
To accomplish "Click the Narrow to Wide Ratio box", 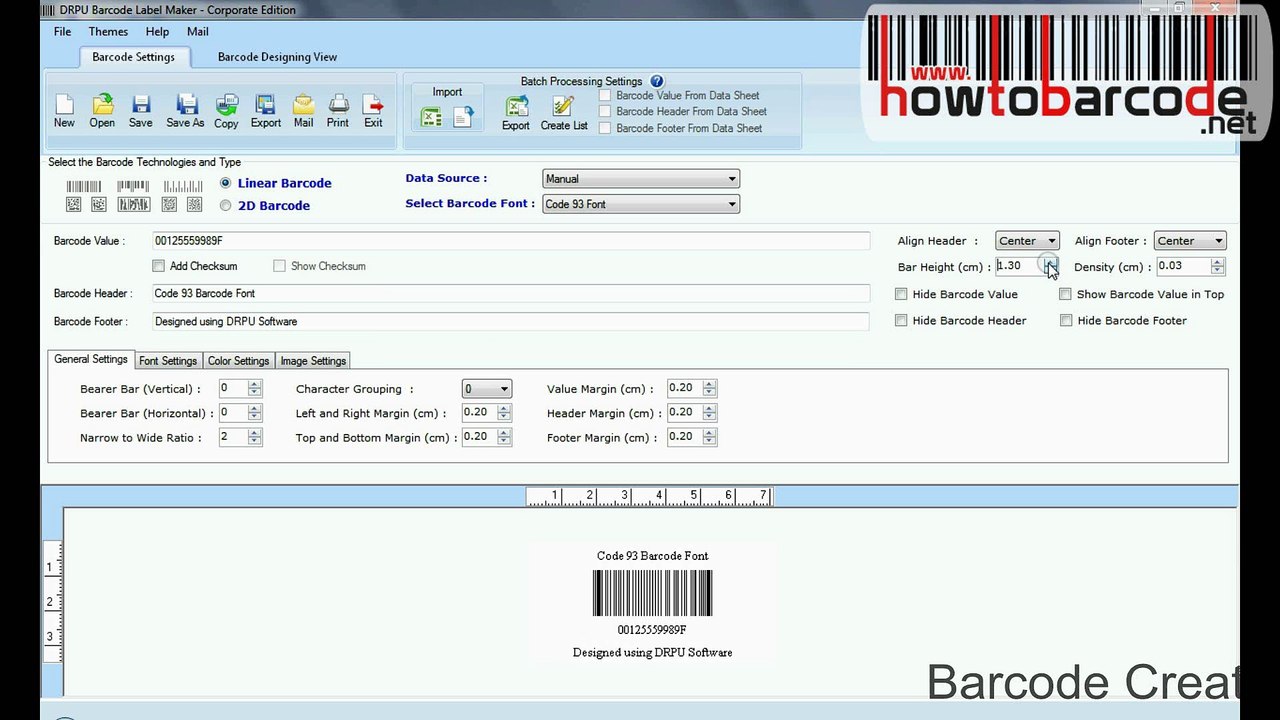I will (x=233, y=437).
